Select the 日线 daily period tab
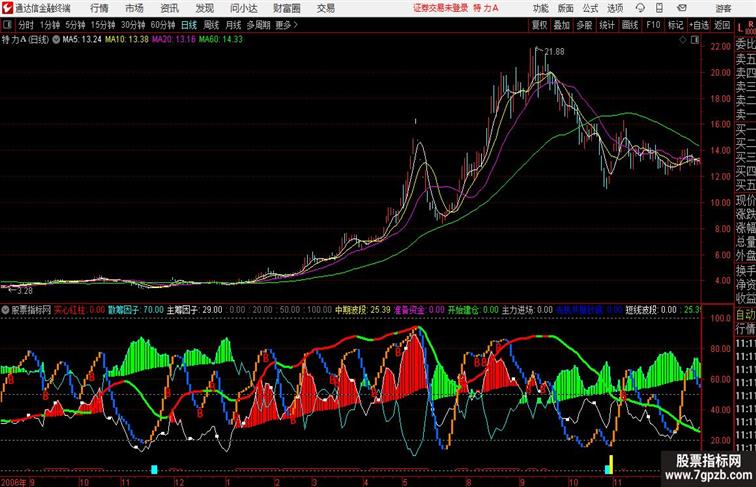Viewport: 756px width, 487px height. (189, 25)
